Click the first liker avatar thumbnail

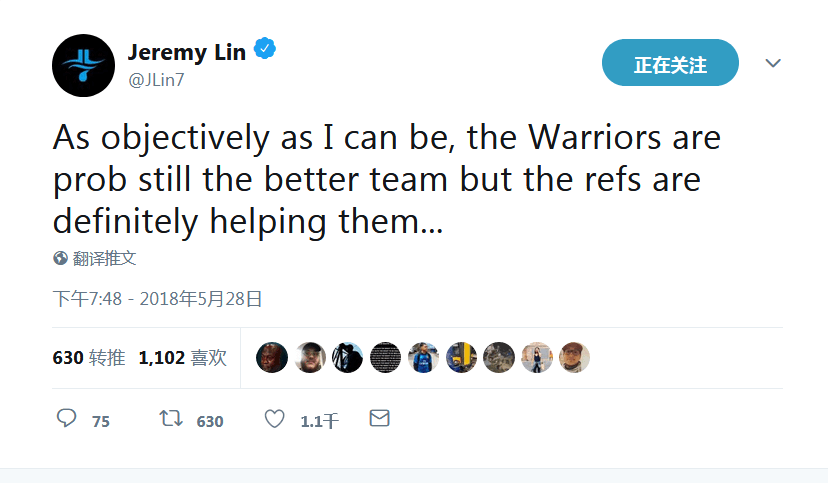(x=272, y=357)
